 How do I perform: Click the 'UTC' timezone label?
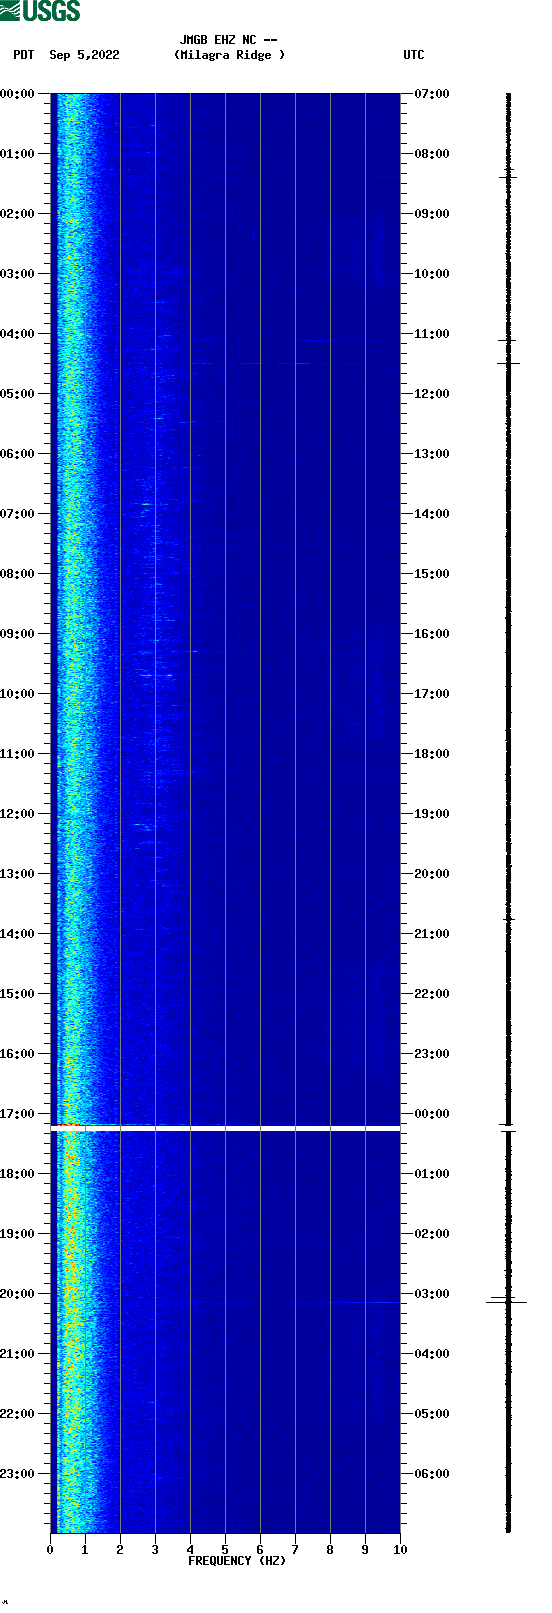pyautogui.click(x=414, y=55)
